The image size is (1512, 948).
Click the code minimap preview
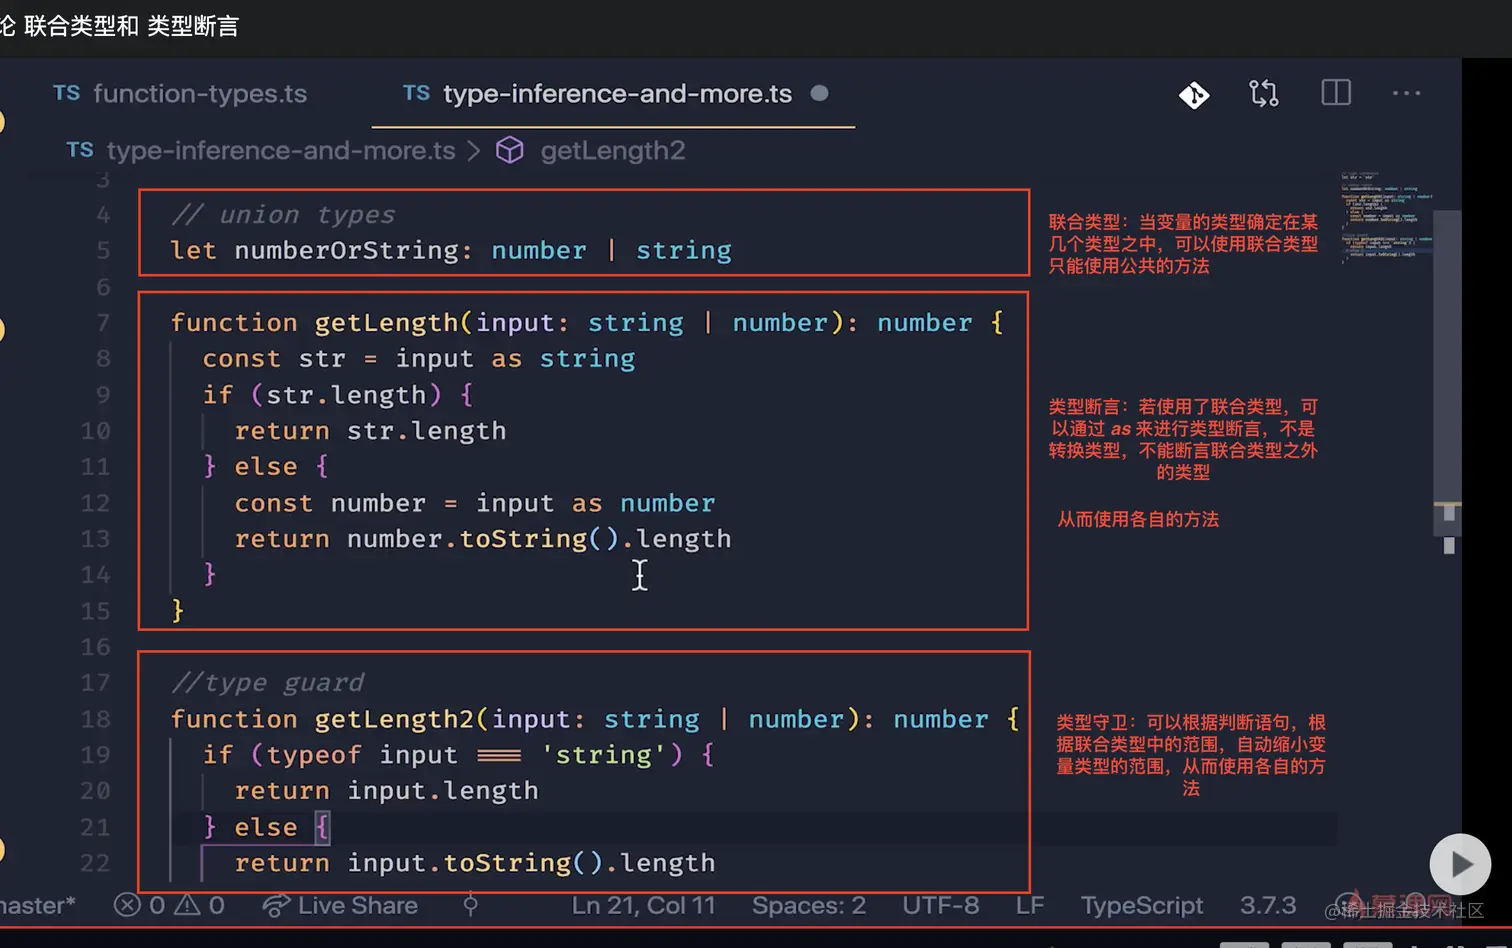click(1387, 220)
